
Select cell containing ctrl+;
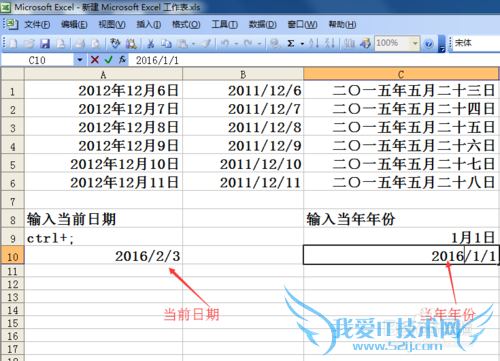coord(103,238)
